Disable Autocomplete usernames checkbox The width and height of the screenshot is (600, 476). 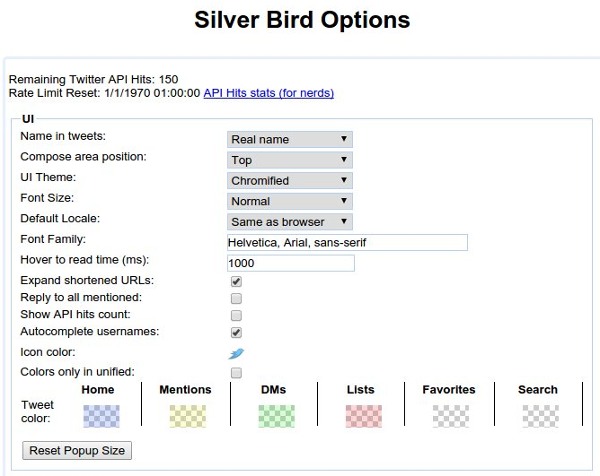(236, 331)
